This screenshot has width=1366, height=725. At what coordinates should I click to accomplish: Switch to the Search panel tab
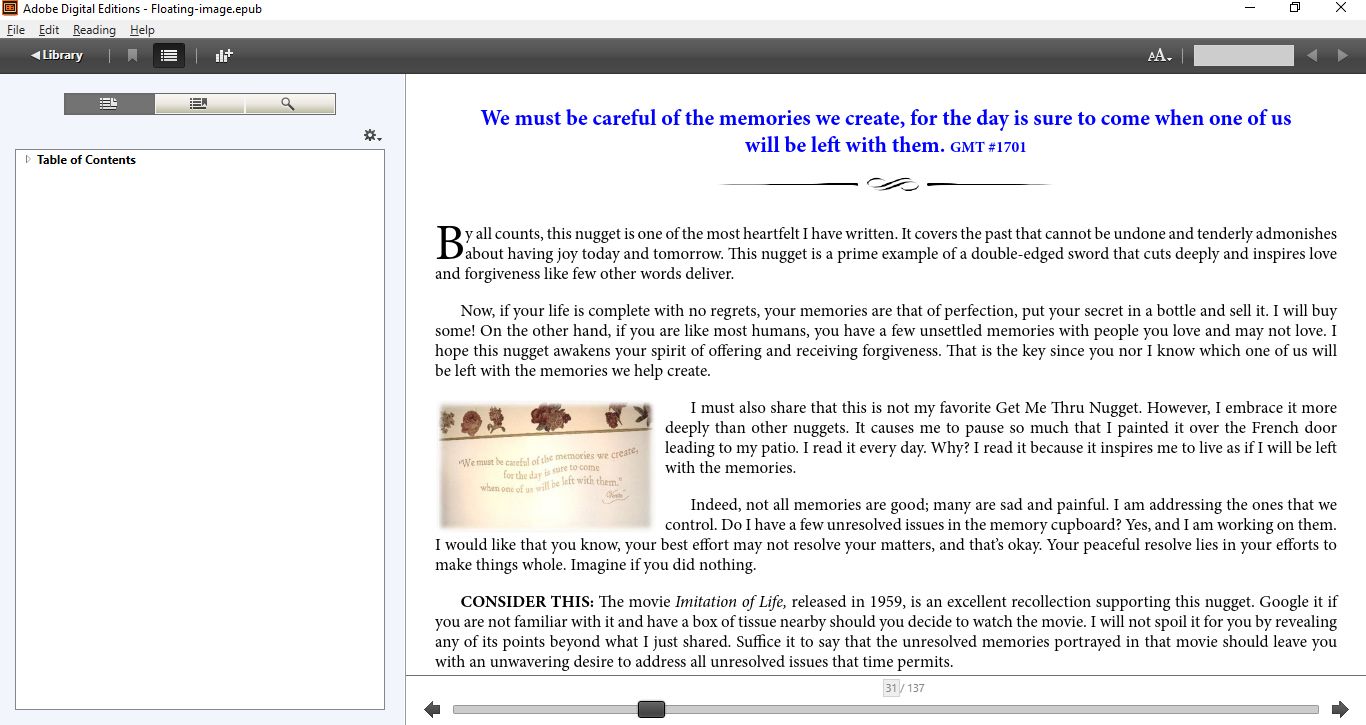[289, 104]
